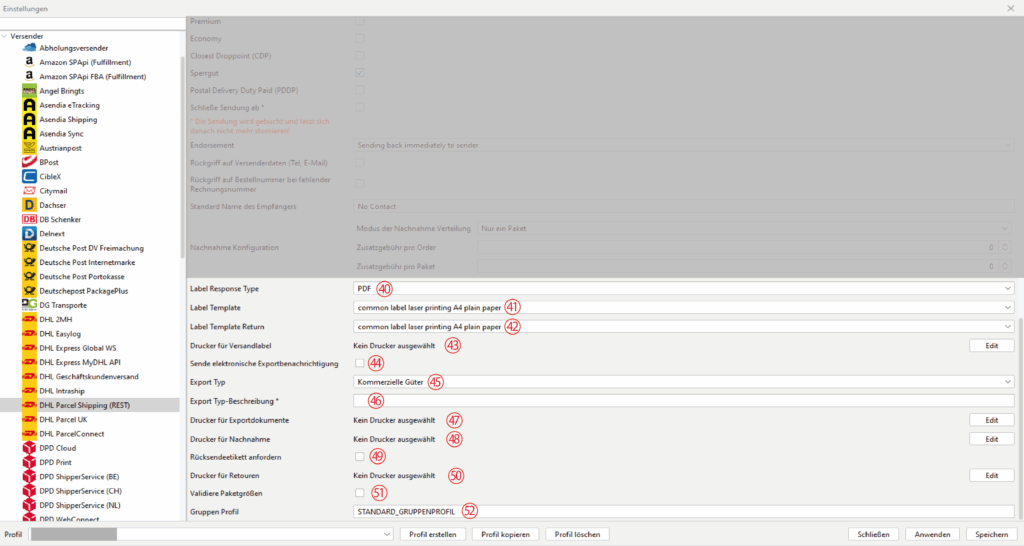Edit Drucker für Nachnahme
Viewport: 1024px width, 546px height.
click(991, 439)
